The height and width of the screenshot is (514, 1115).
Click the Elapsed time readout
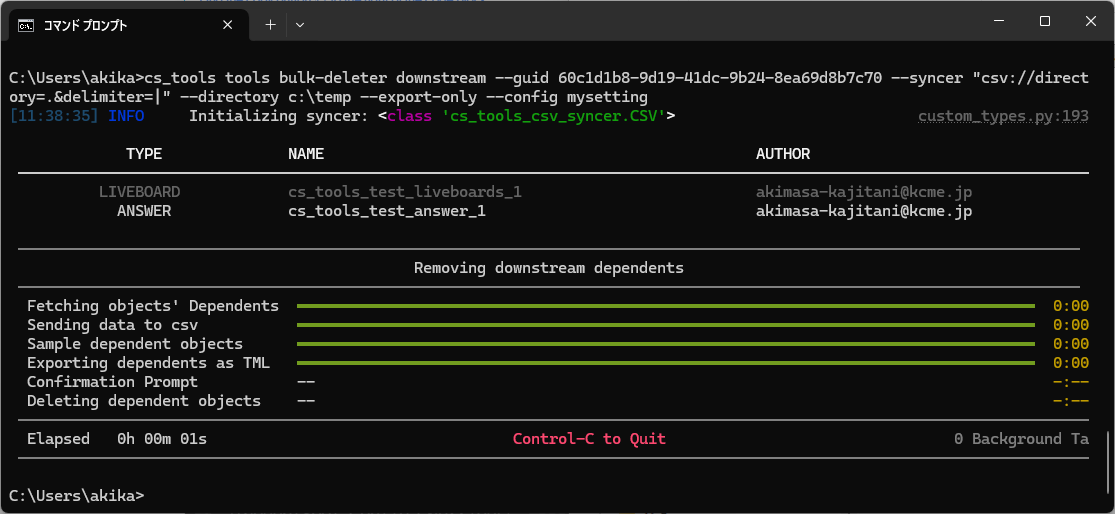117,439
